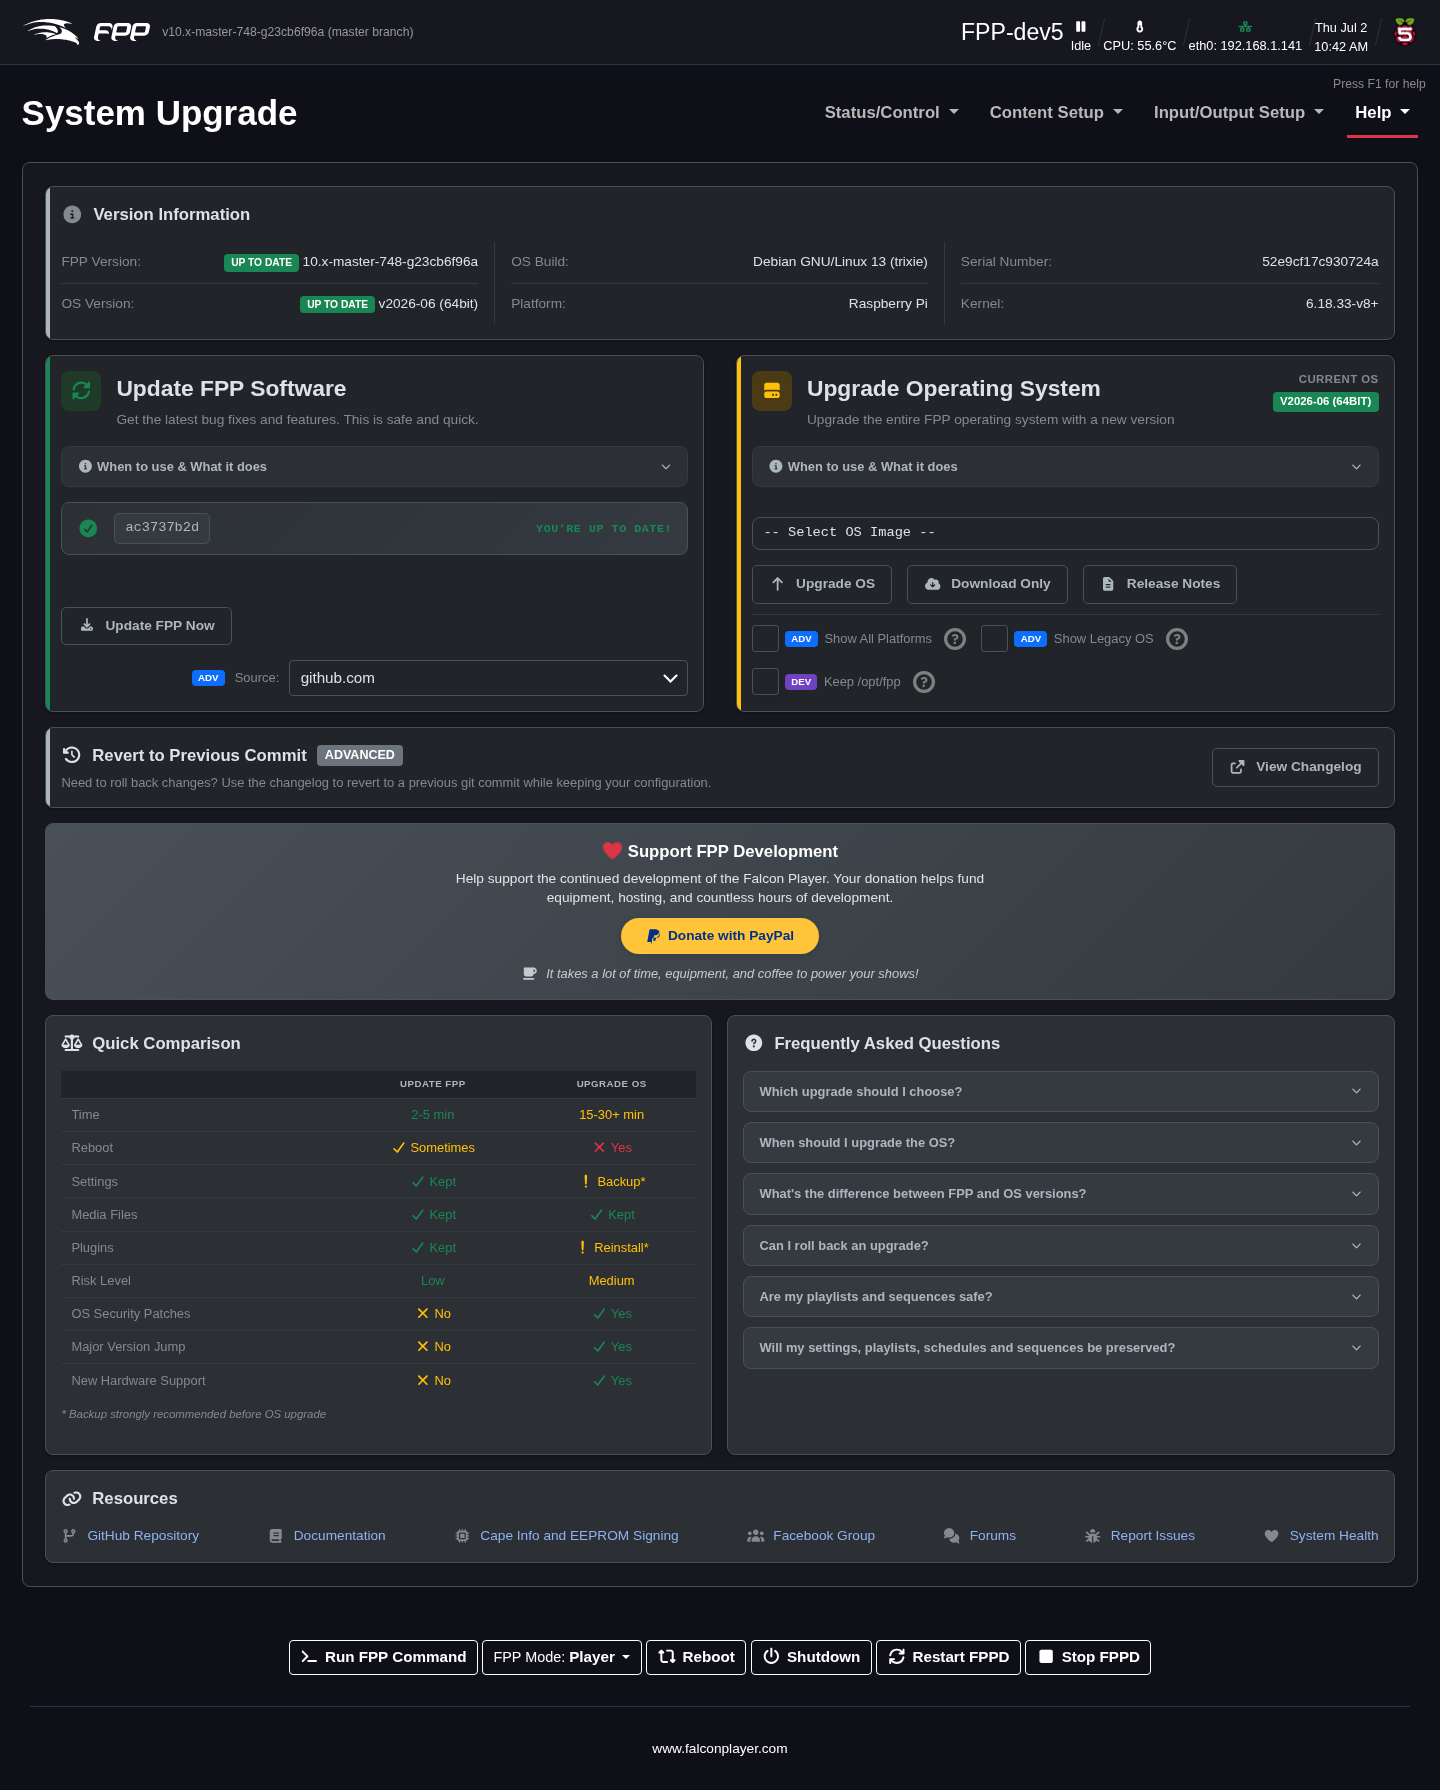Click the Documentation book icon
Viewport: 1440px width, 1790px height.
click(x=276, y=1536)
